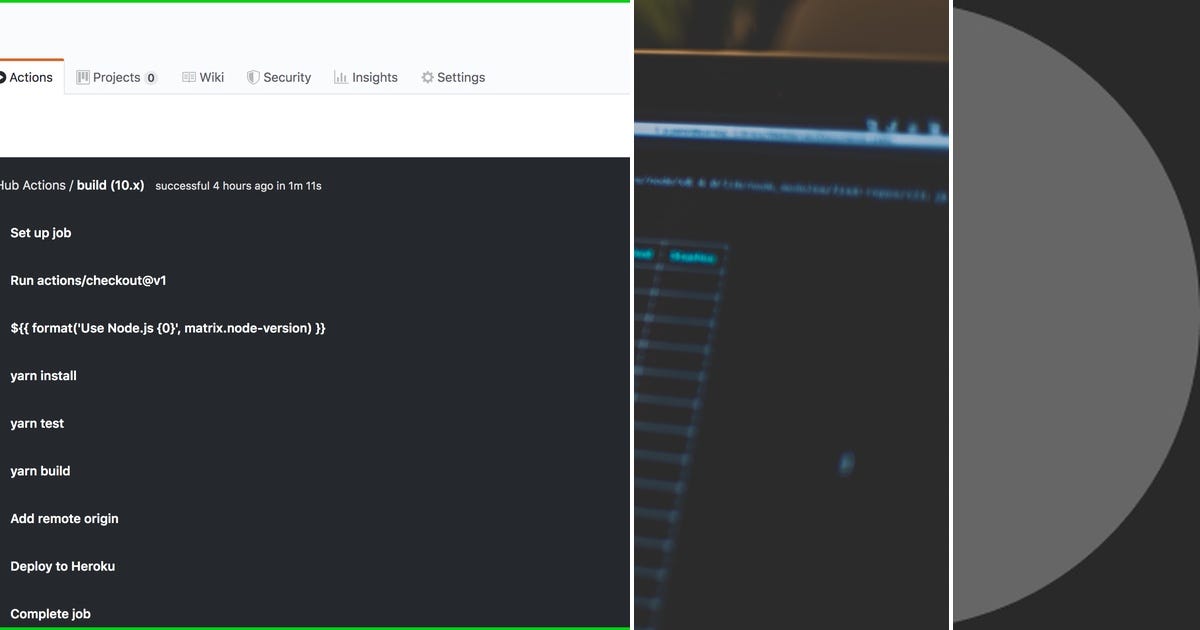1200x630 pixels.
Task: Click the Wiki book icon
Action: 187,76
